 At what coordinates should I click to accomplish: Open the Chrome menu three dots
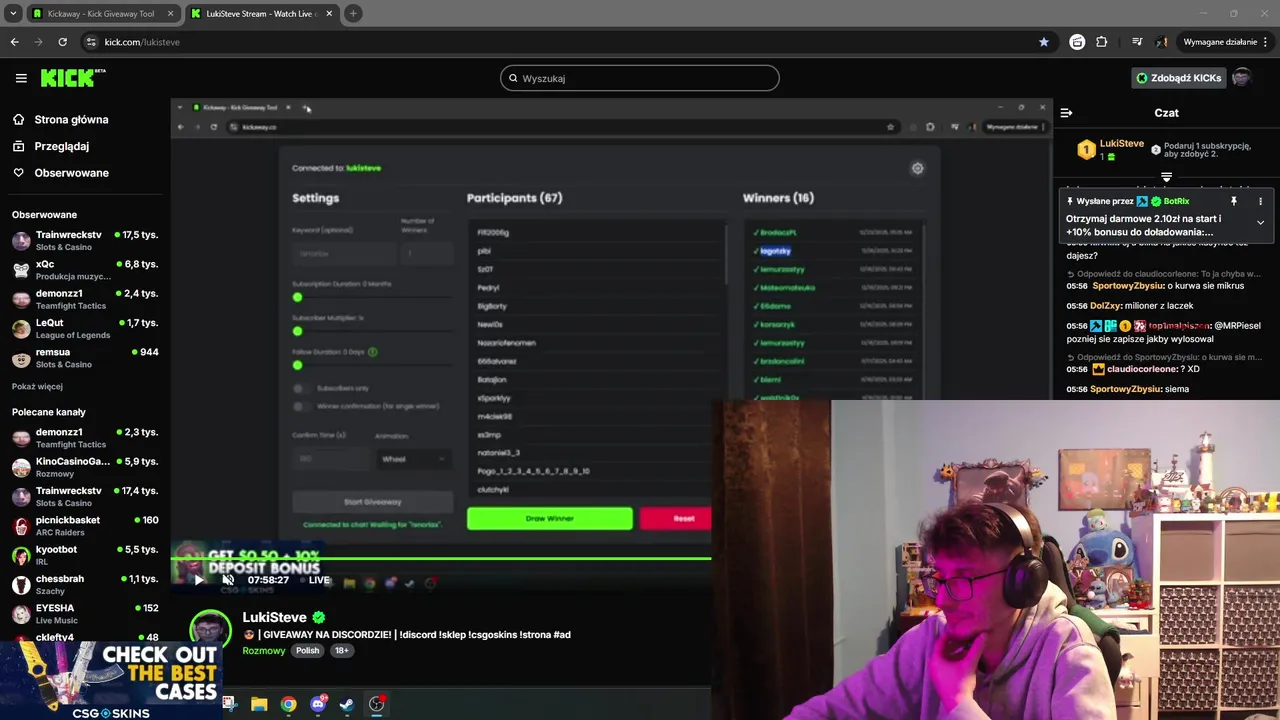(1266, 42)
